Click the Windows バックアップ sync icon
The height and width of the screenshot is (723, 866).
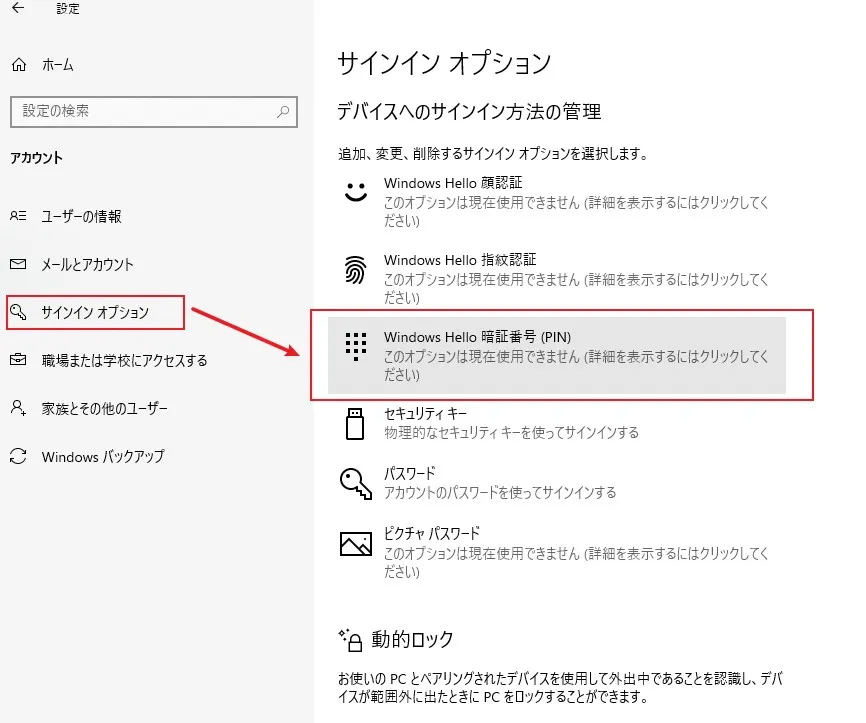(18, 456)
